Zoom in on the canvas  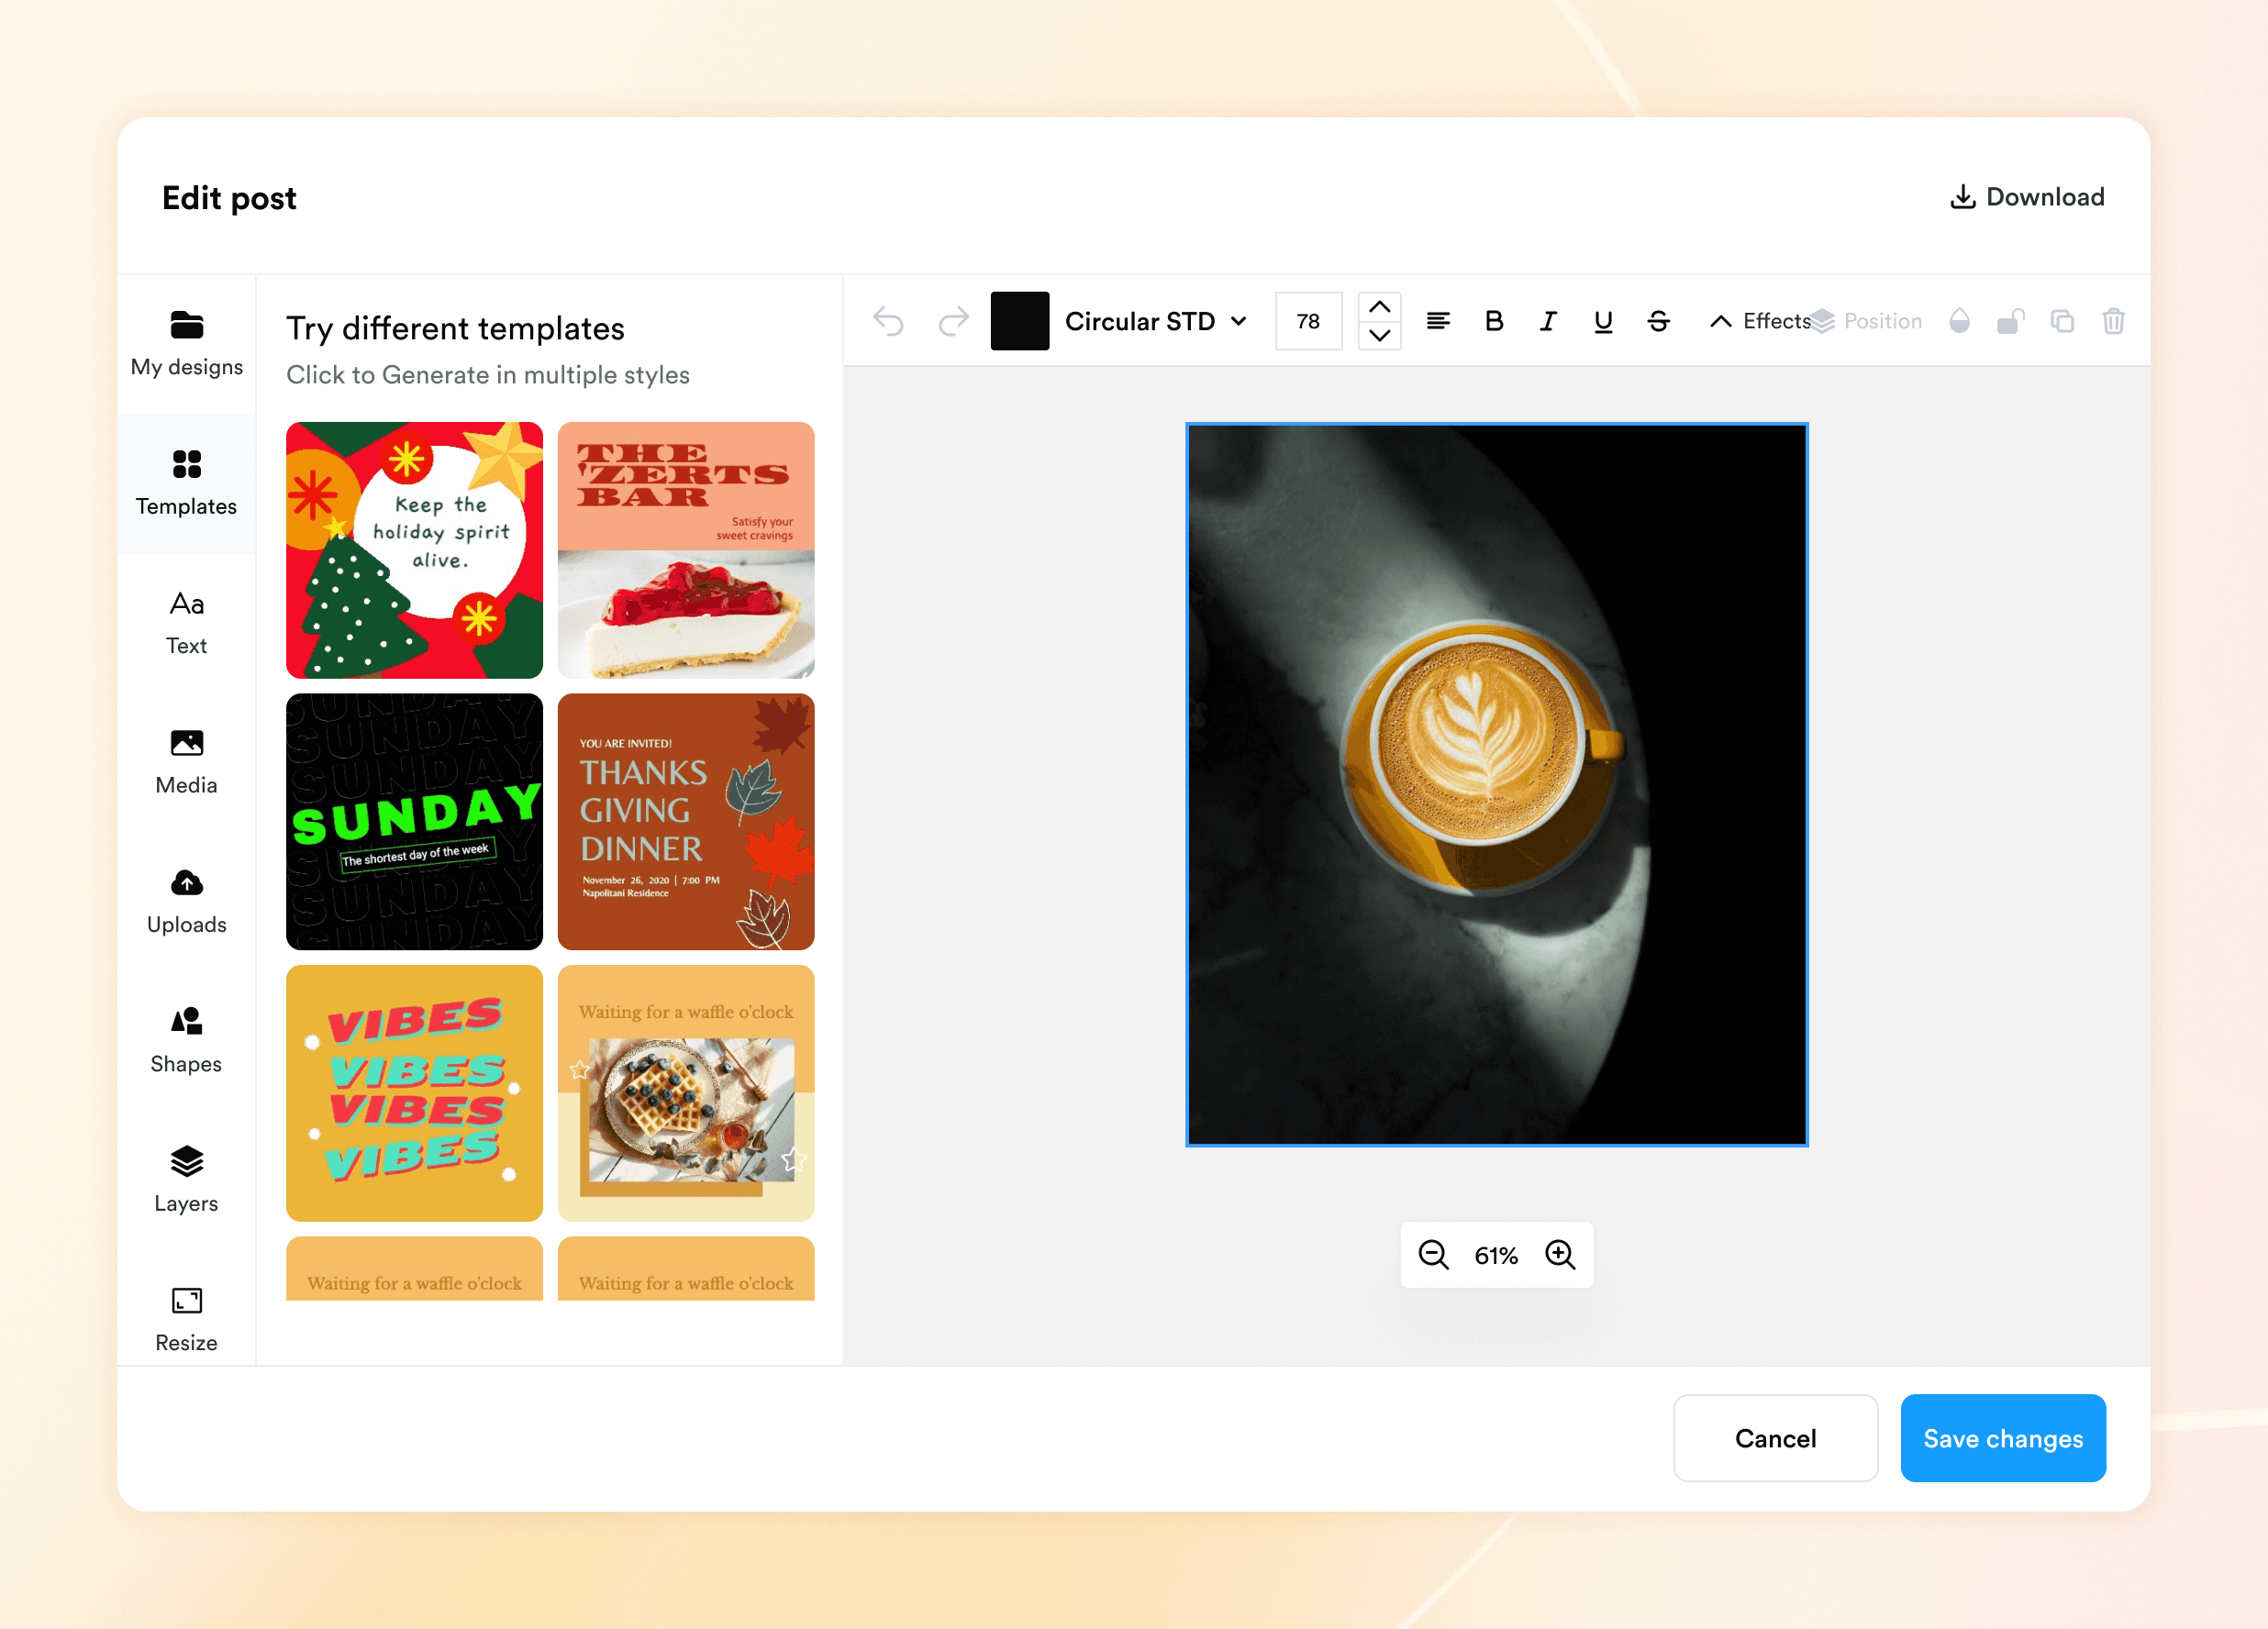pos(1560,1254)
